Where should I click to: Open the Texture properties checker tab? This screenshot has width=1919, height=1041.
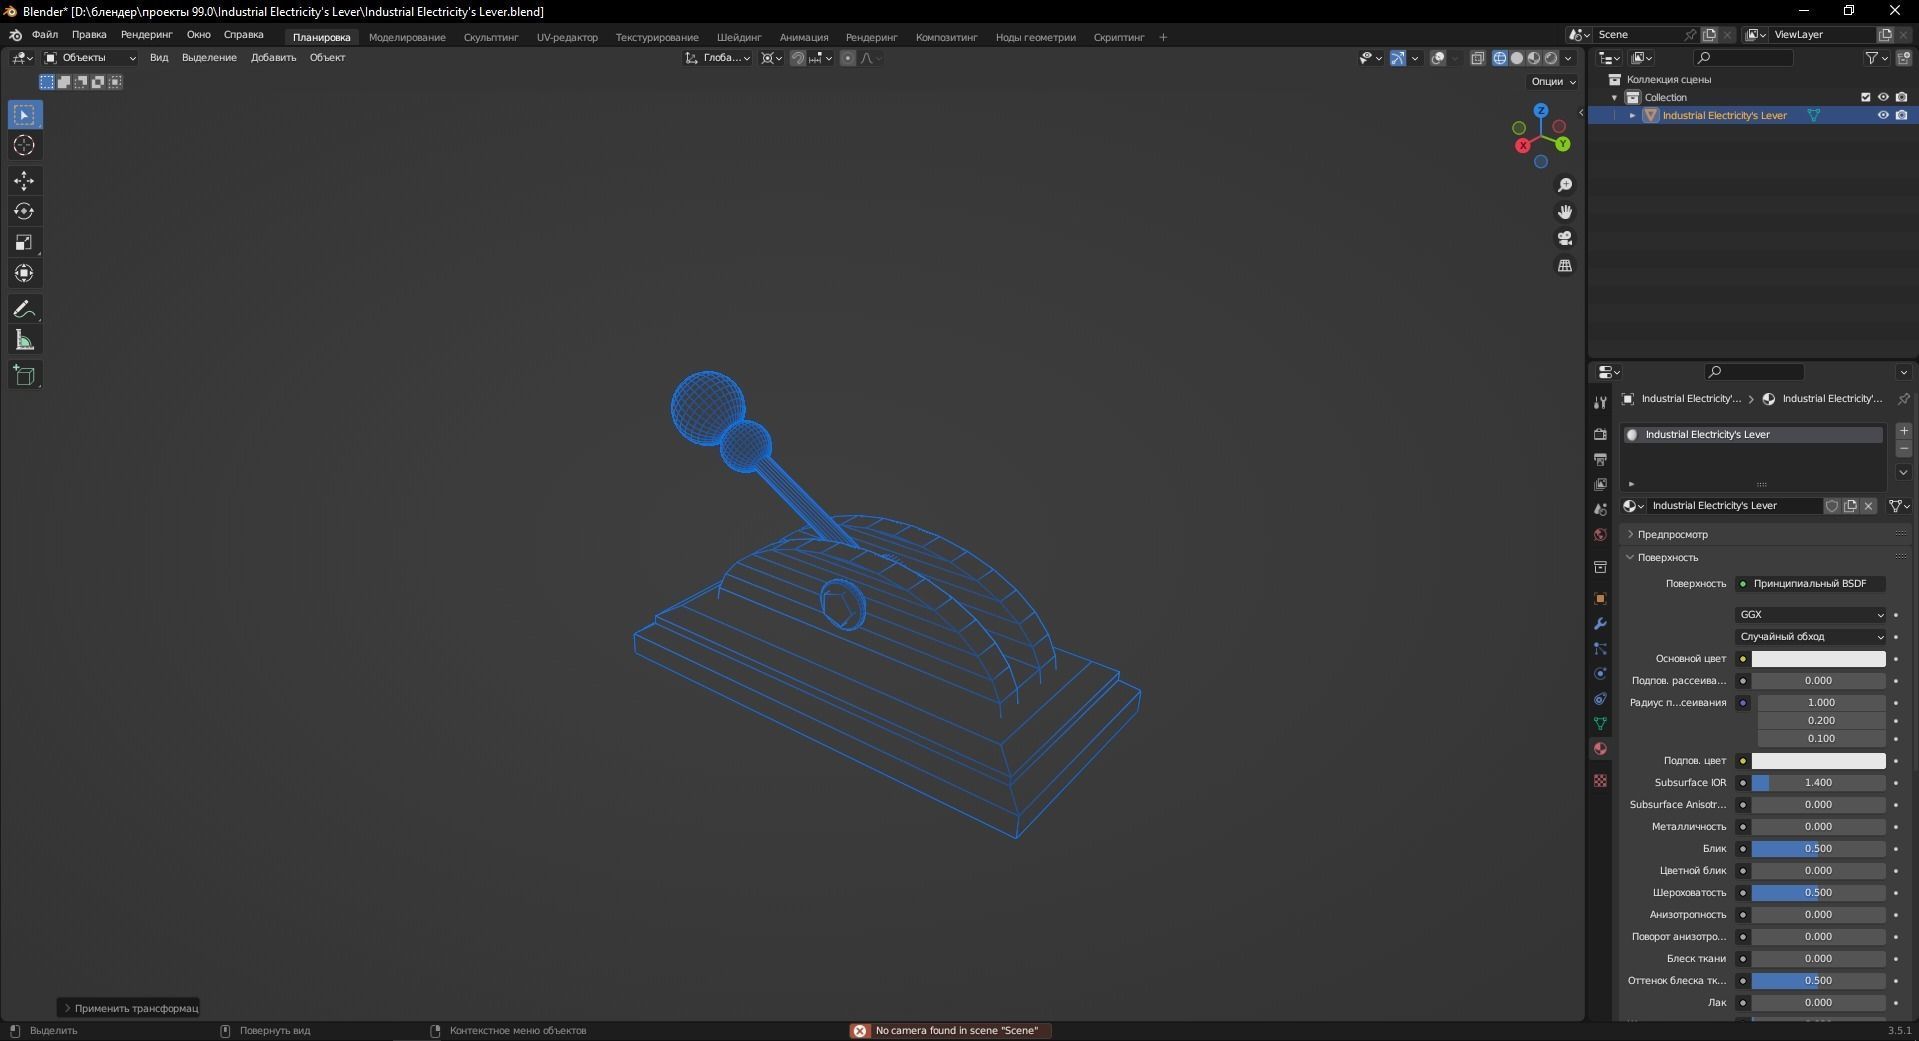pos(1600,780)
